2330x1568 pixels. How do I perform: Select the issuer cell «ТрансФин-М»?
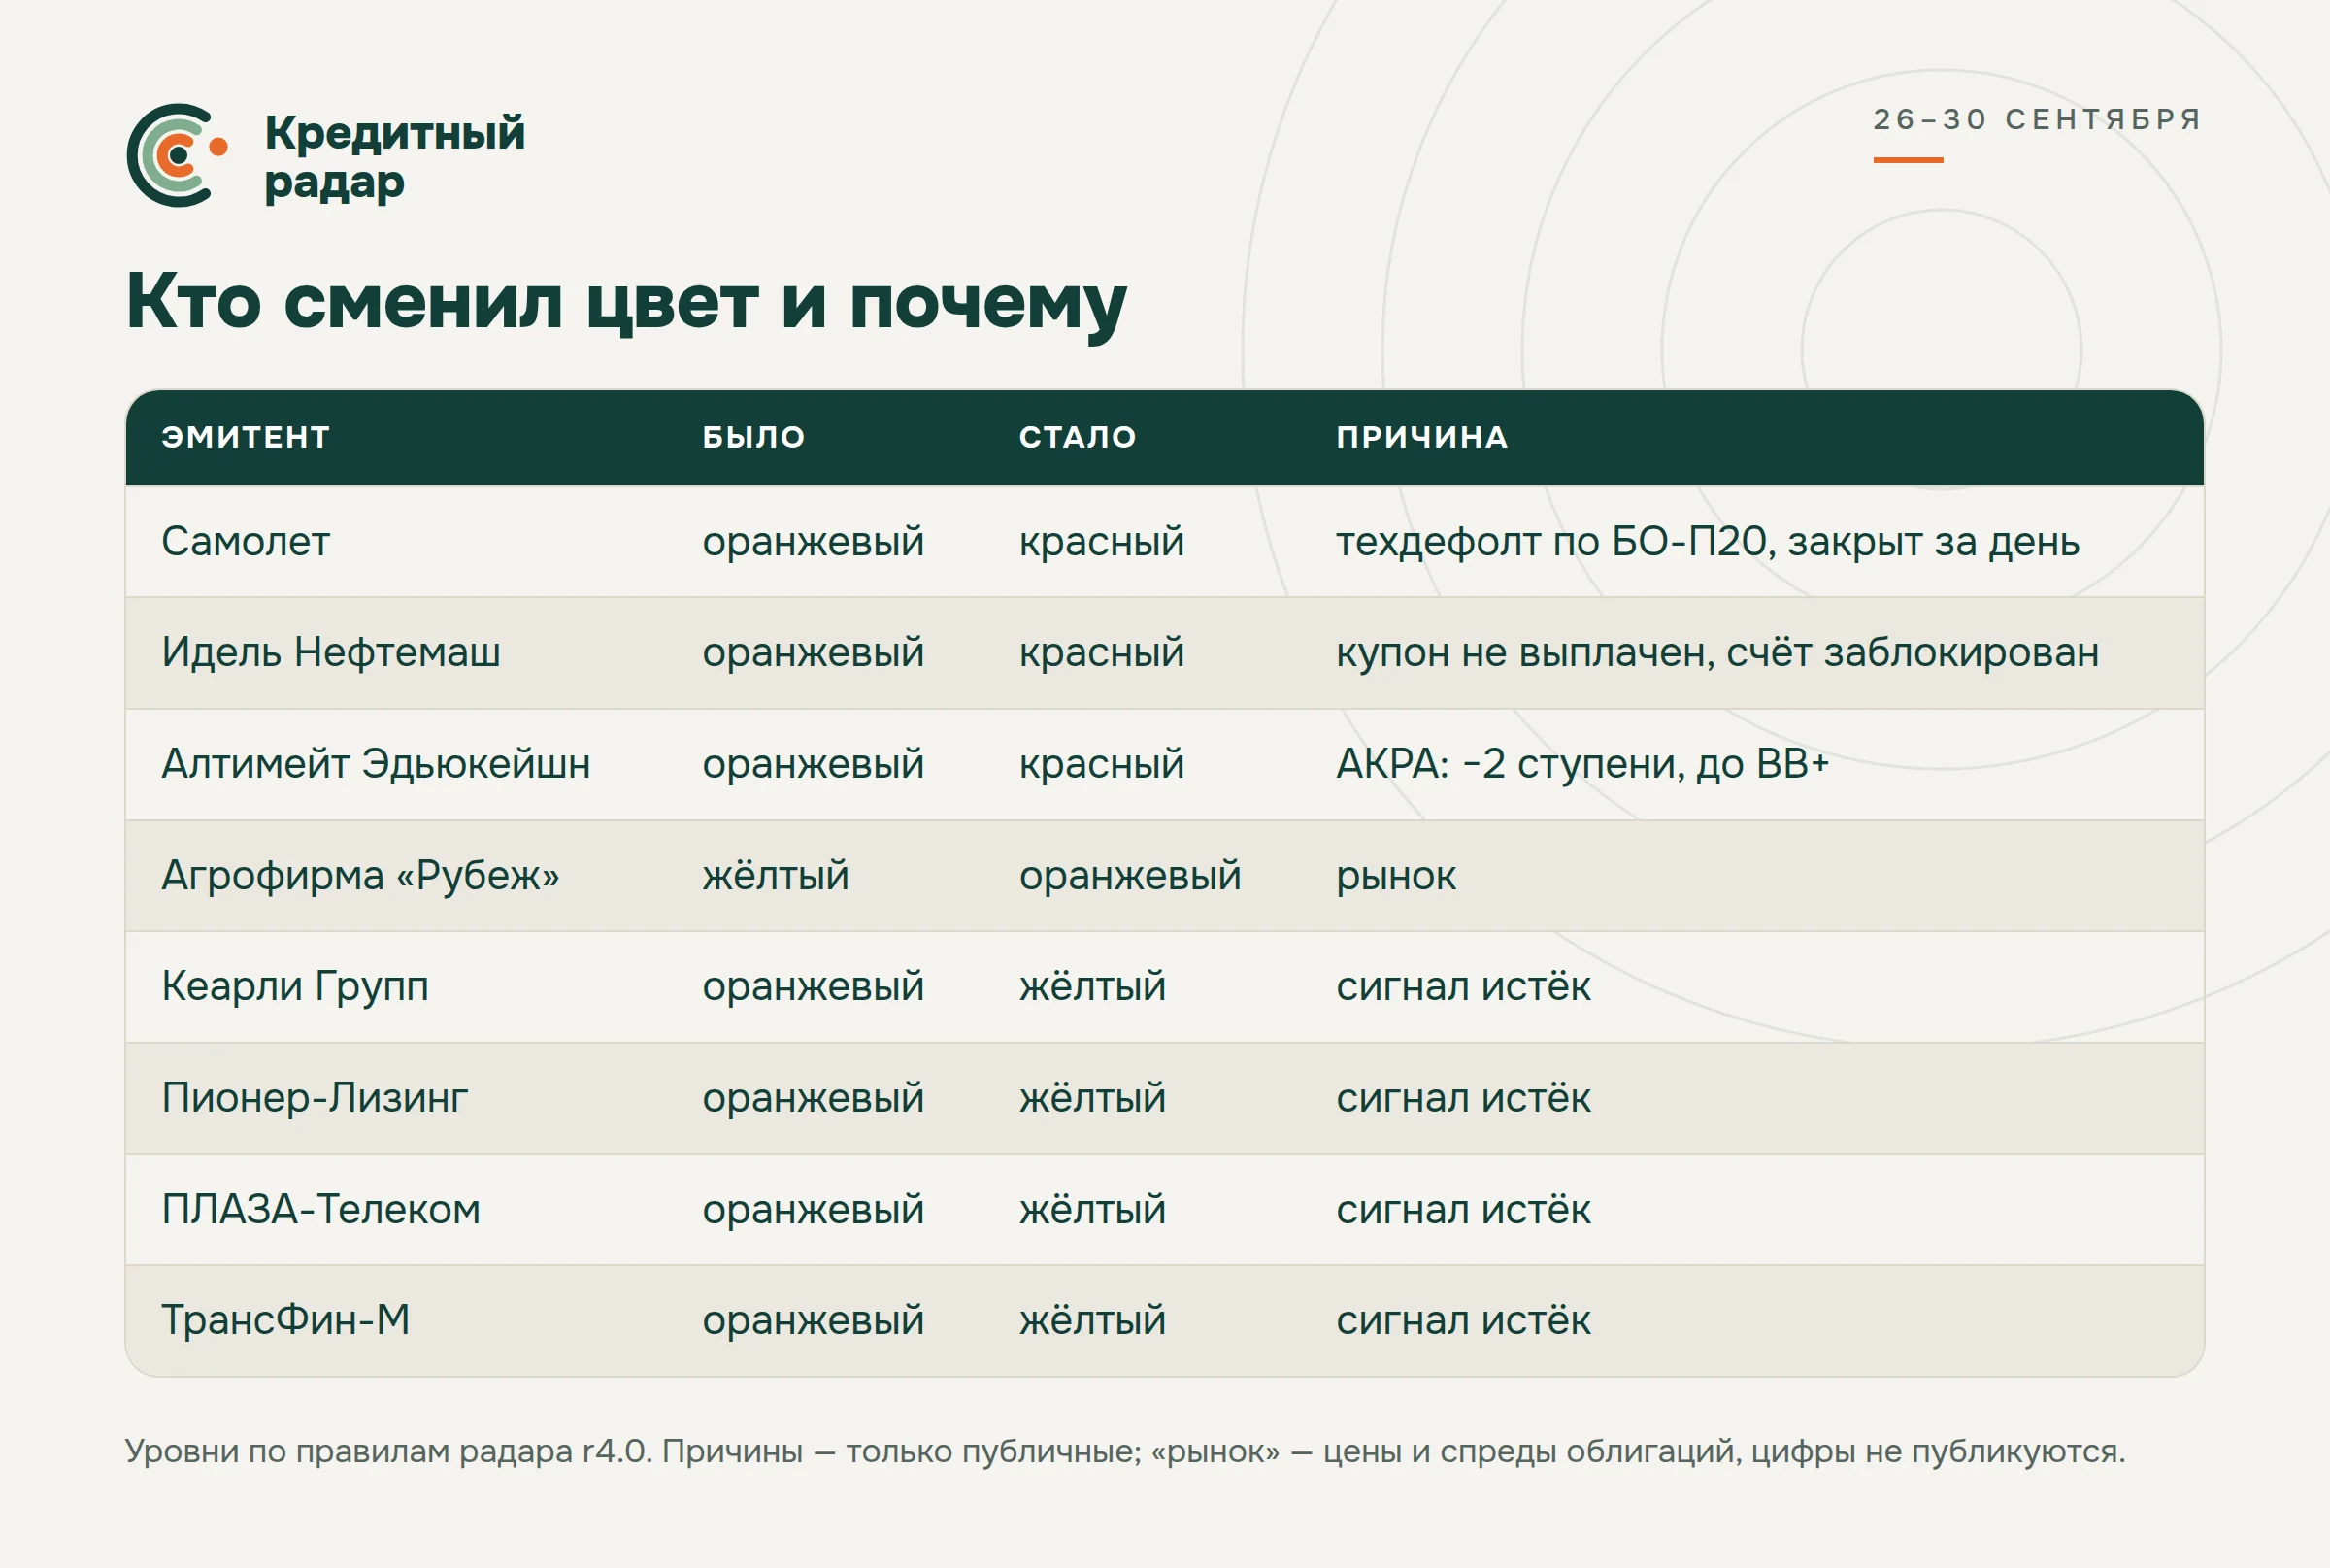286,1320
